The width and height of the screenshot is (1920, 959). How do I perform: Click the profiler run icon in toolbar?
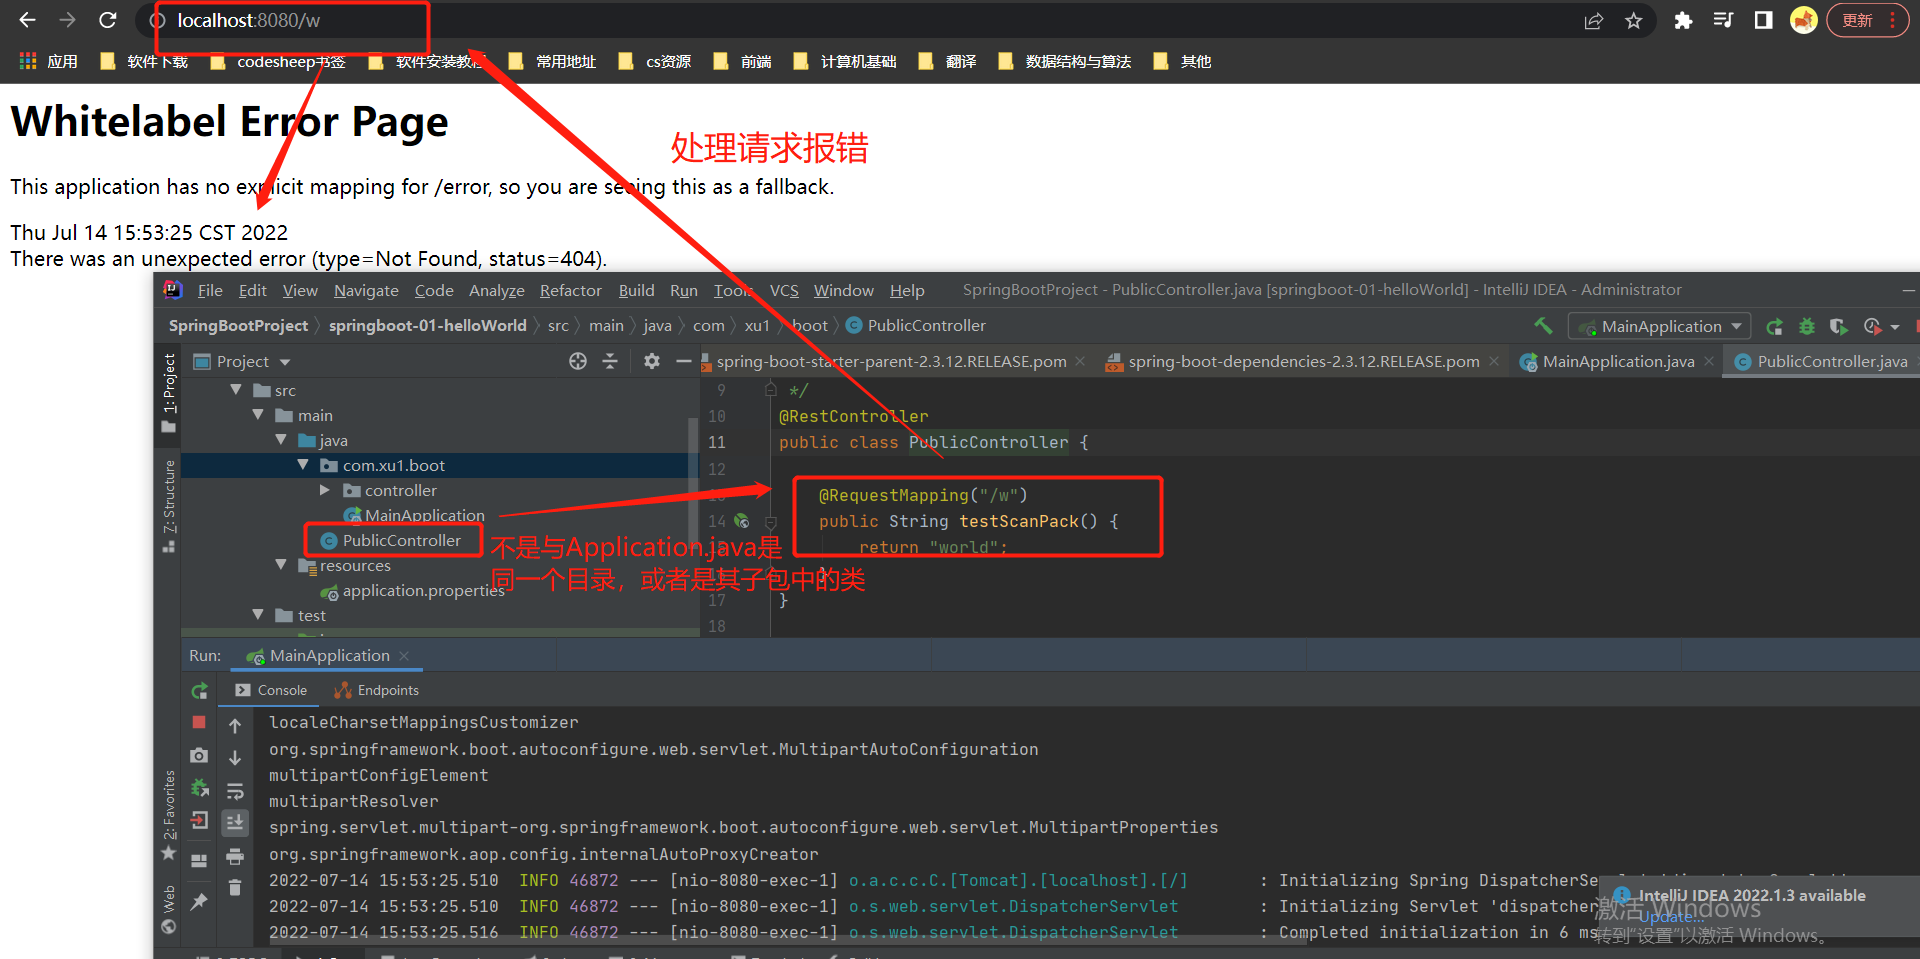click(x=1872, y=326)
